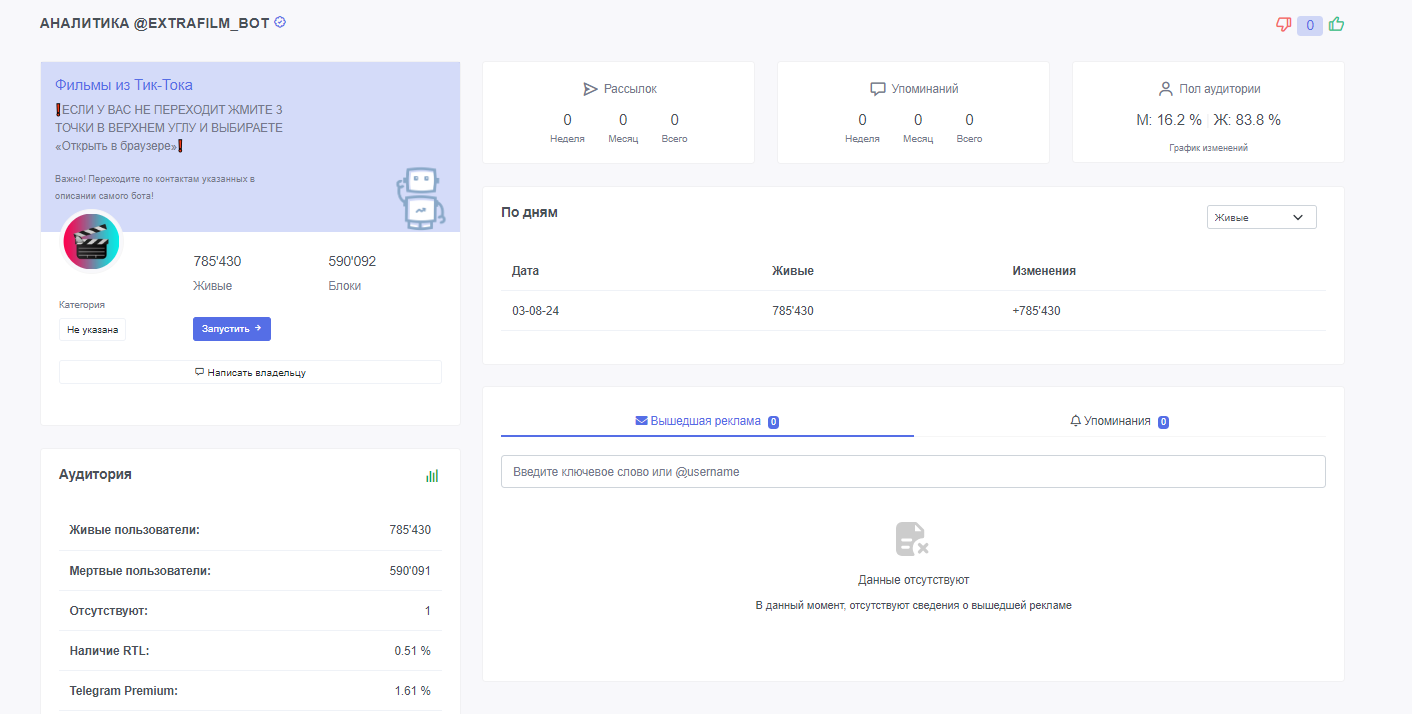Click the 03-08-24 date row
Screen dimensions: 1412x714
(535, 311)
